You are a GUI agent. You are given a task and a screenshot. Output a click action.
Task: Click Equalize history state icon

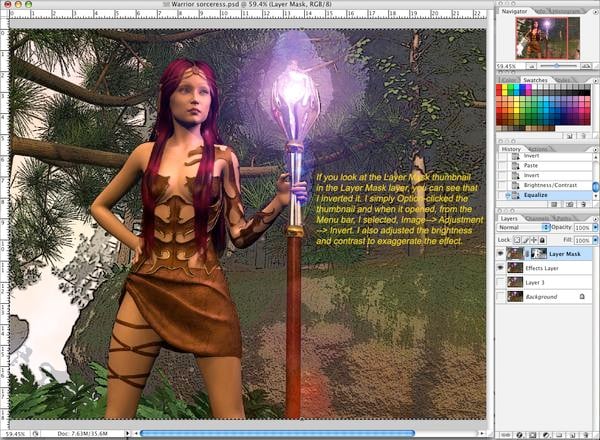tap(515, 195)
